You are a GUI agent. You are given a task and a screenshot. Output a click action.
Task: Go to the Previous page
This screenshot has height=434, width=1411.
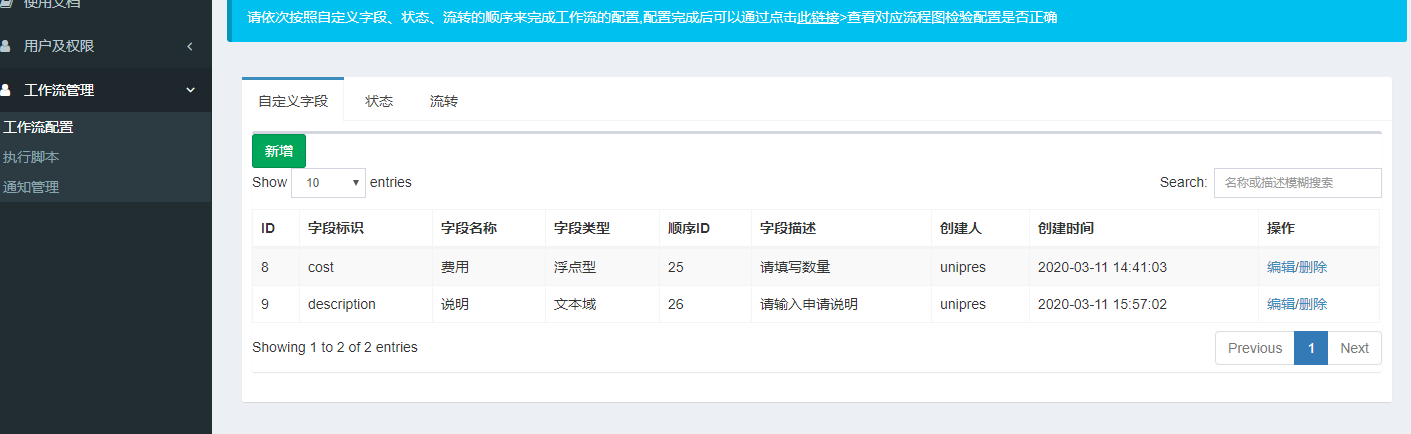1255,348
